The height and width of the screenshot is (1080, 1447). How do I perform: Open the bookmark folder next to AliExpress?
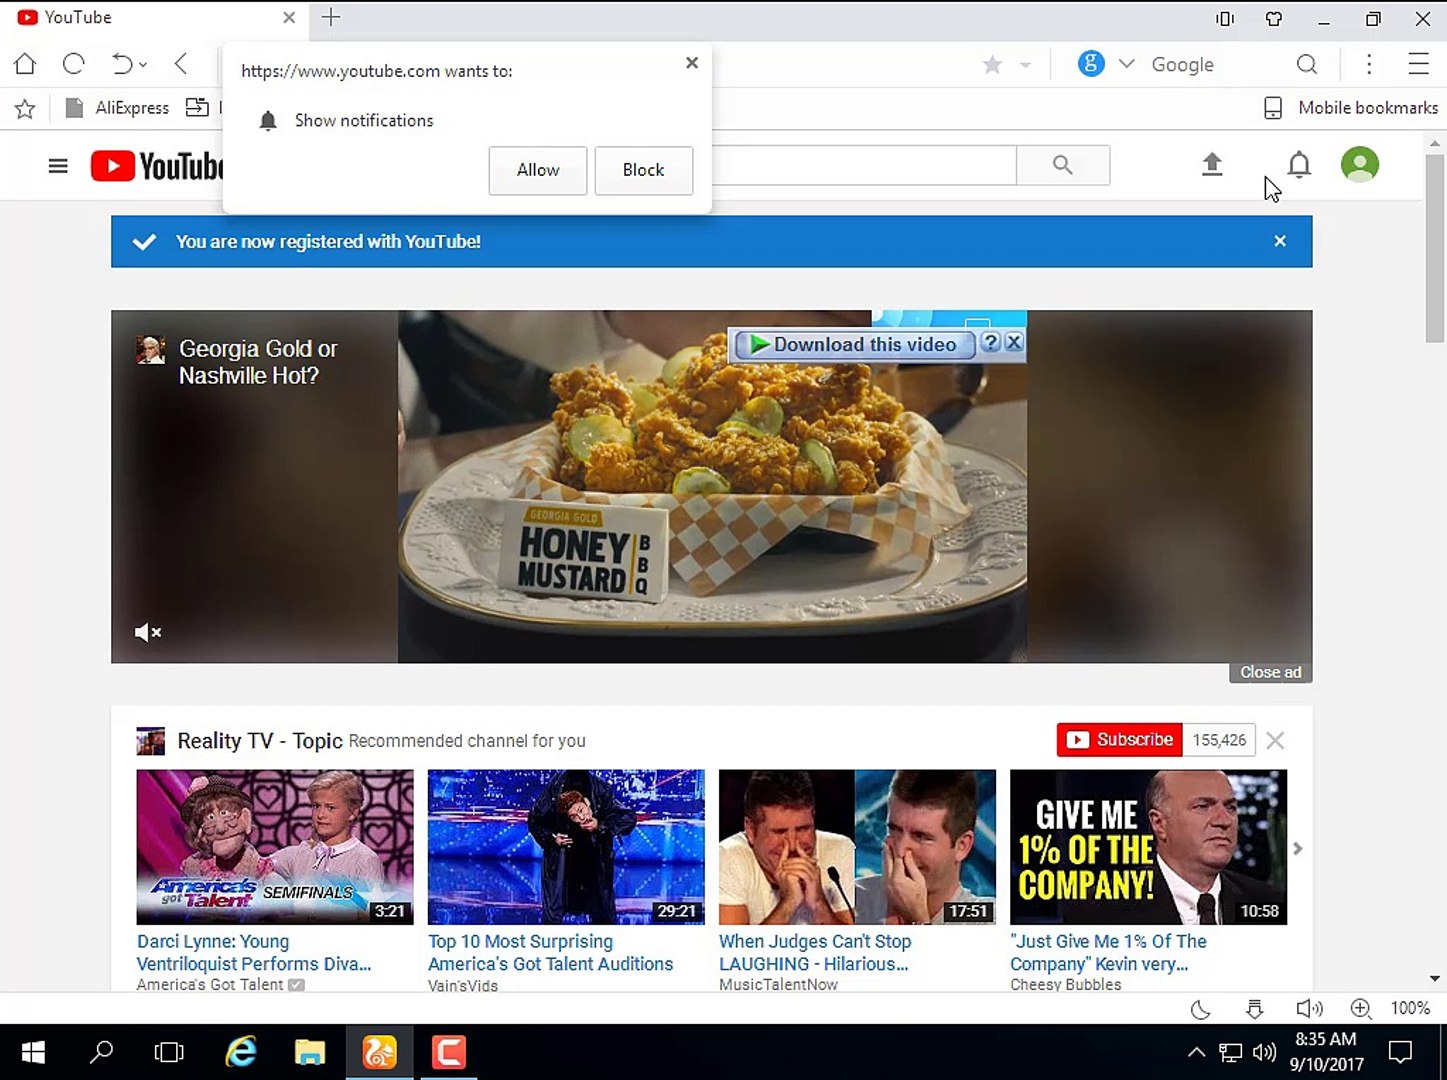[x=198, y=107]
